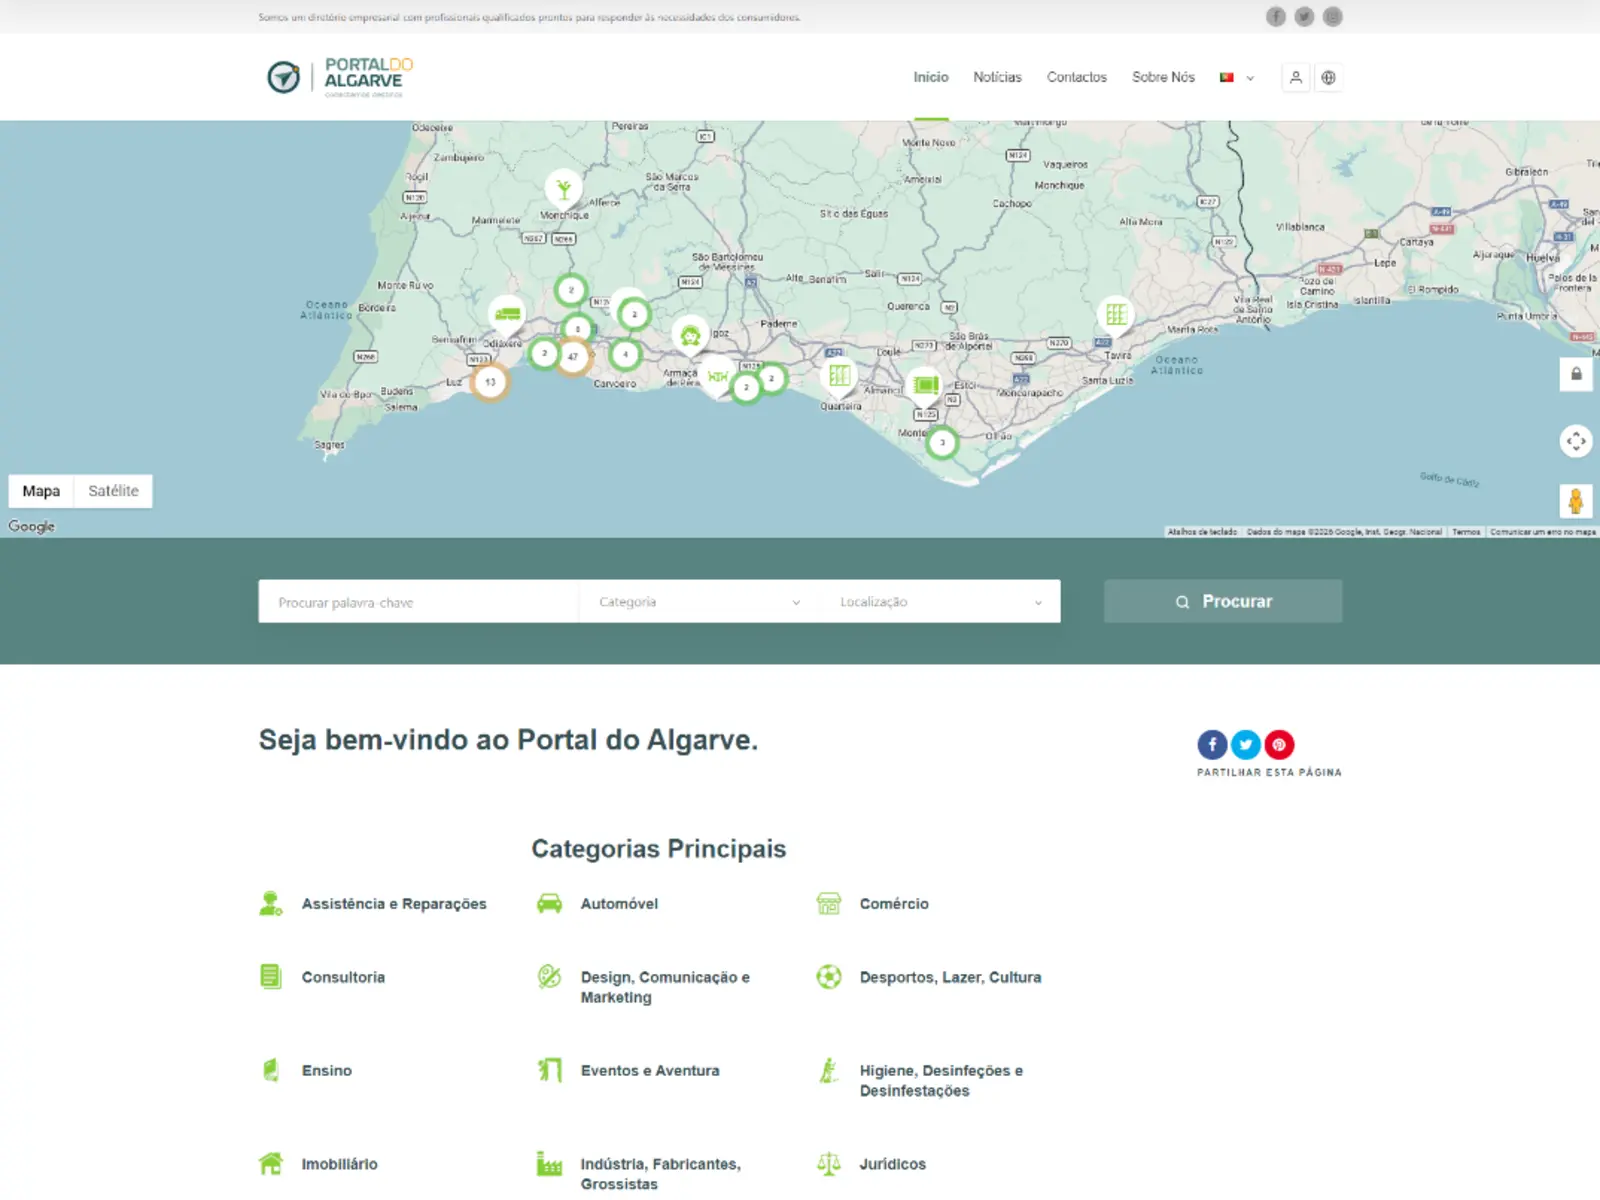Open Higiene, Desinfeções e Desinfestações link

[x=941, y=1080]
